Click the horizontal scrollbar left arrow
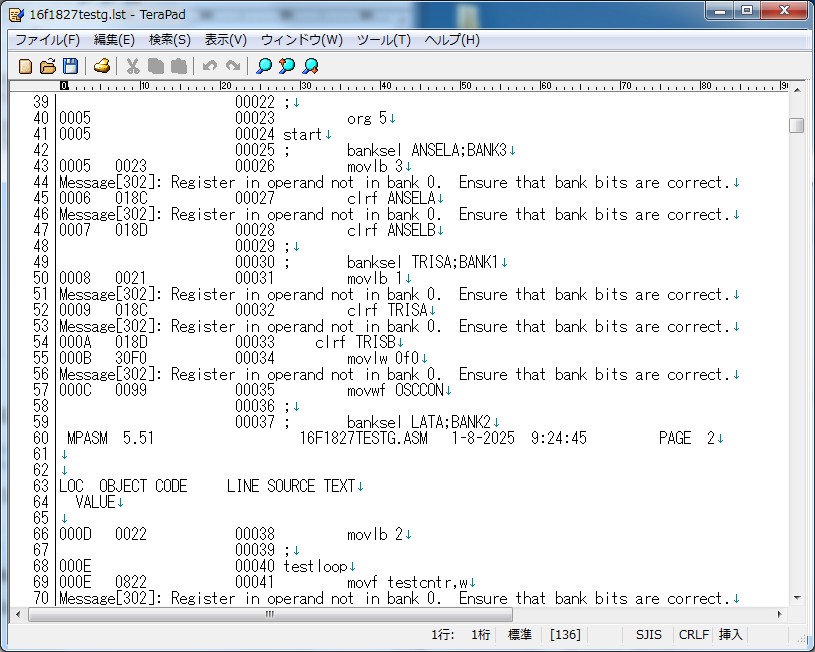The height and width of the screenshot is (652, 815). [18, 614]
